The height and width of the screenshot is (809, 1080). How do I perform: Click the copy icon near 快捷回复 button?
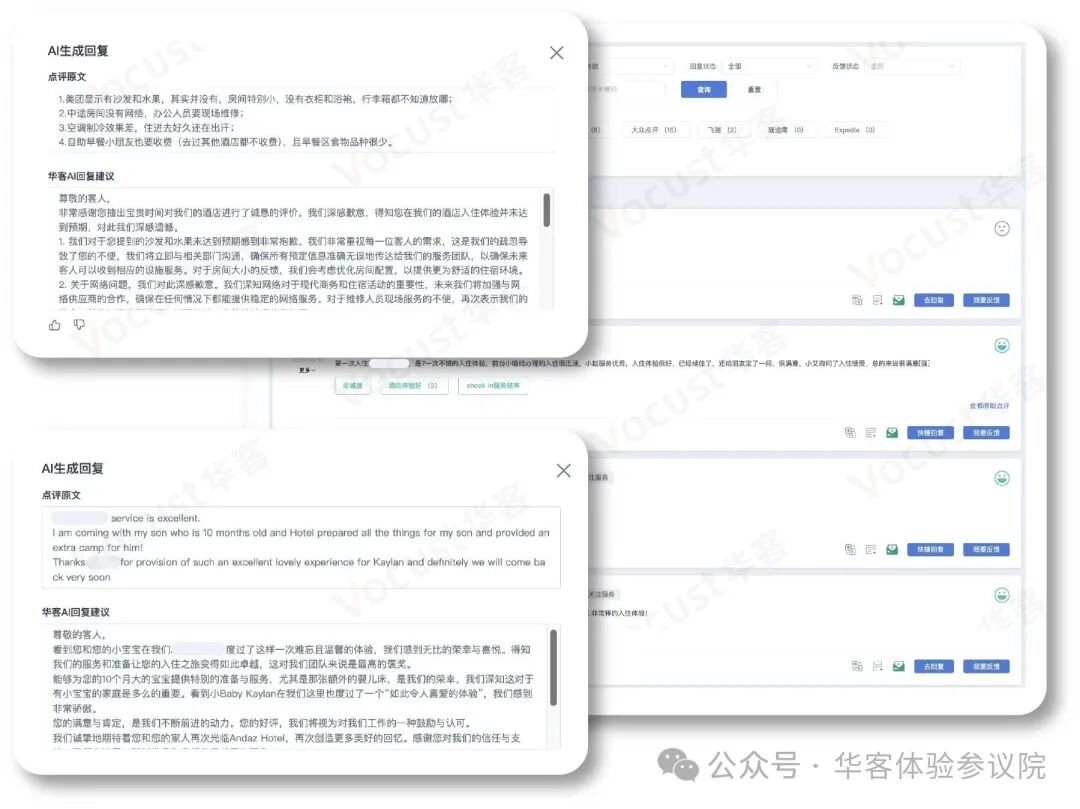pyautogui.click(x=851, y=433)
